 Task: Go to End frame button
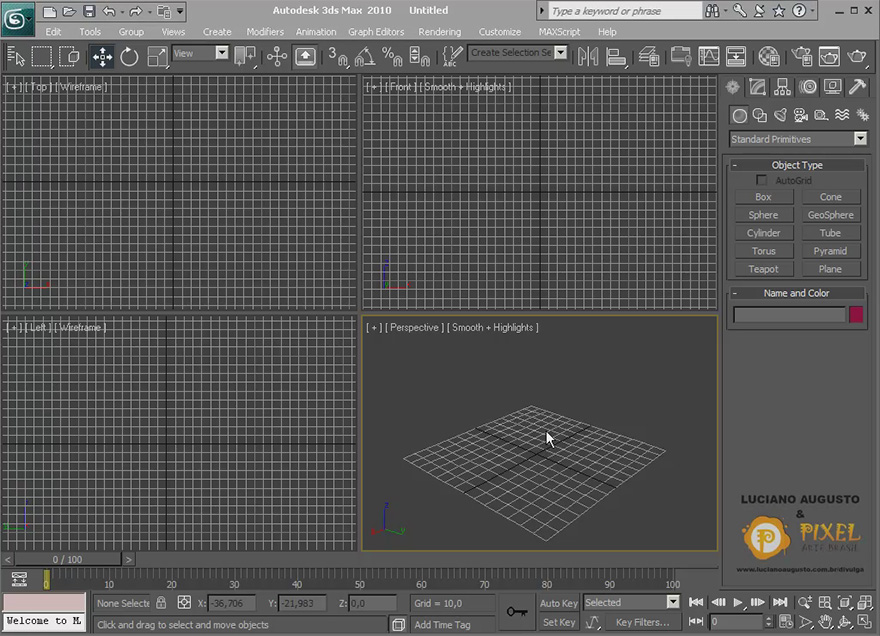tap(780, 602)
